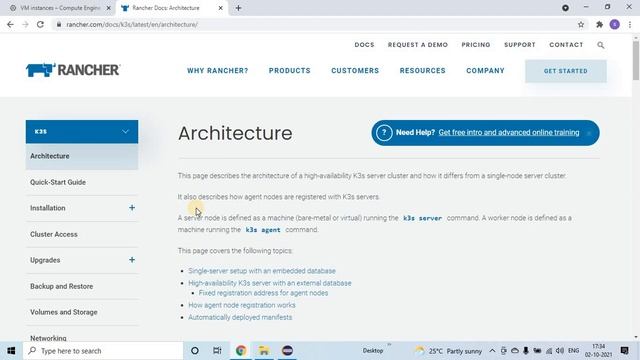Screen dimensions: 640x360
Task: Go back with the browser back arrow
Action: click(10, 24)
